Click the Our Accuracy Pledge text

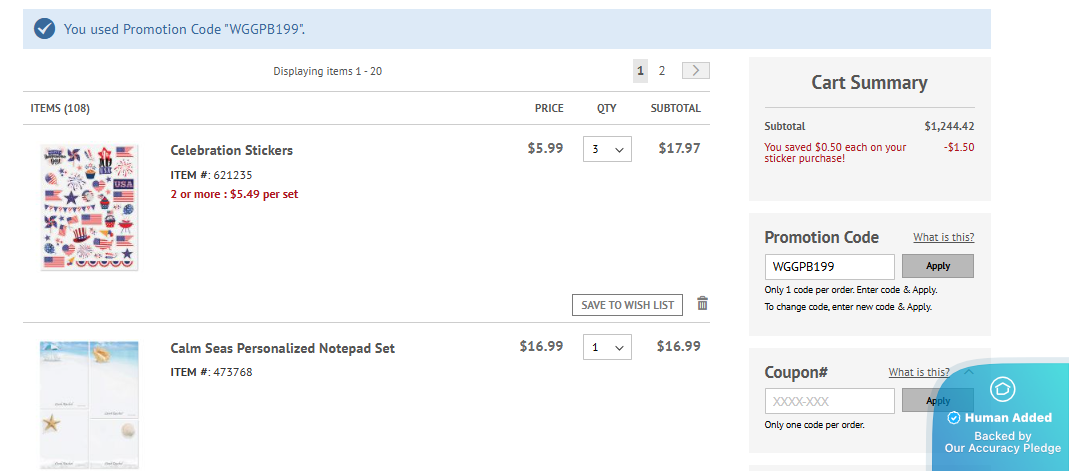pos(1002,448)
